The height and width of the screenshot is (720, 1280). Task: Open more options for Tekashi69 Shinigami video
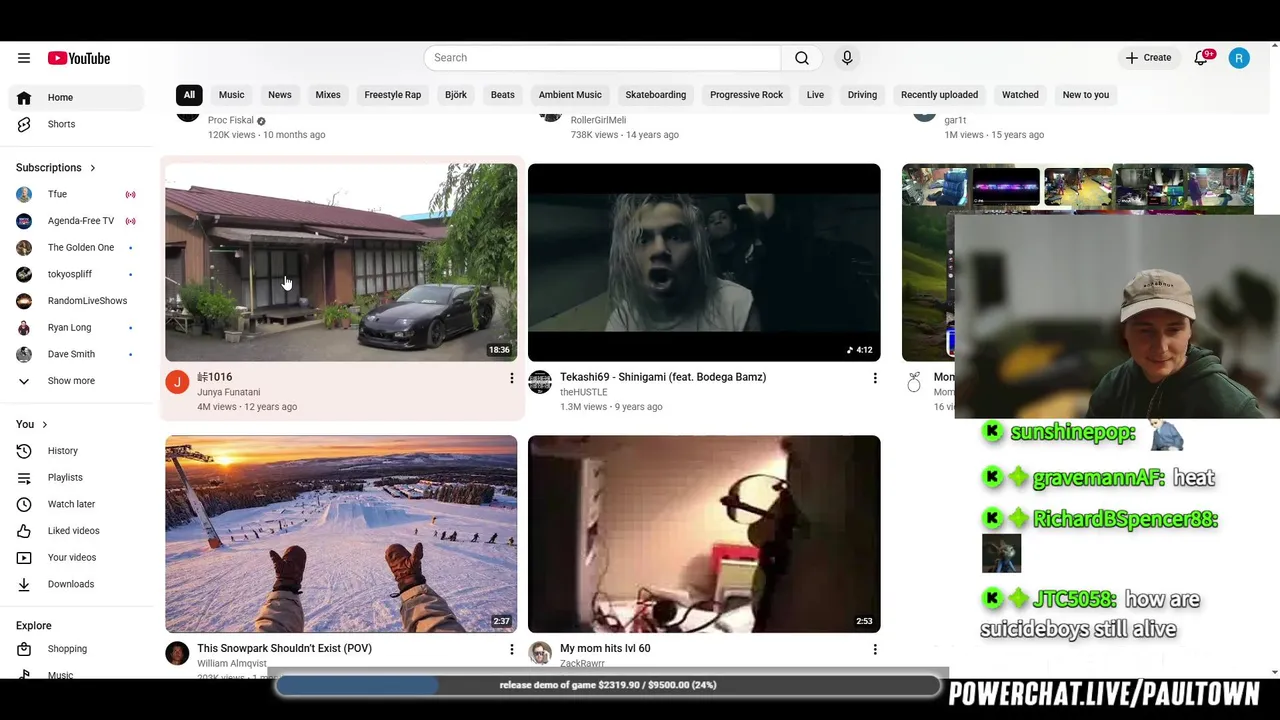[x=875, y=378]
